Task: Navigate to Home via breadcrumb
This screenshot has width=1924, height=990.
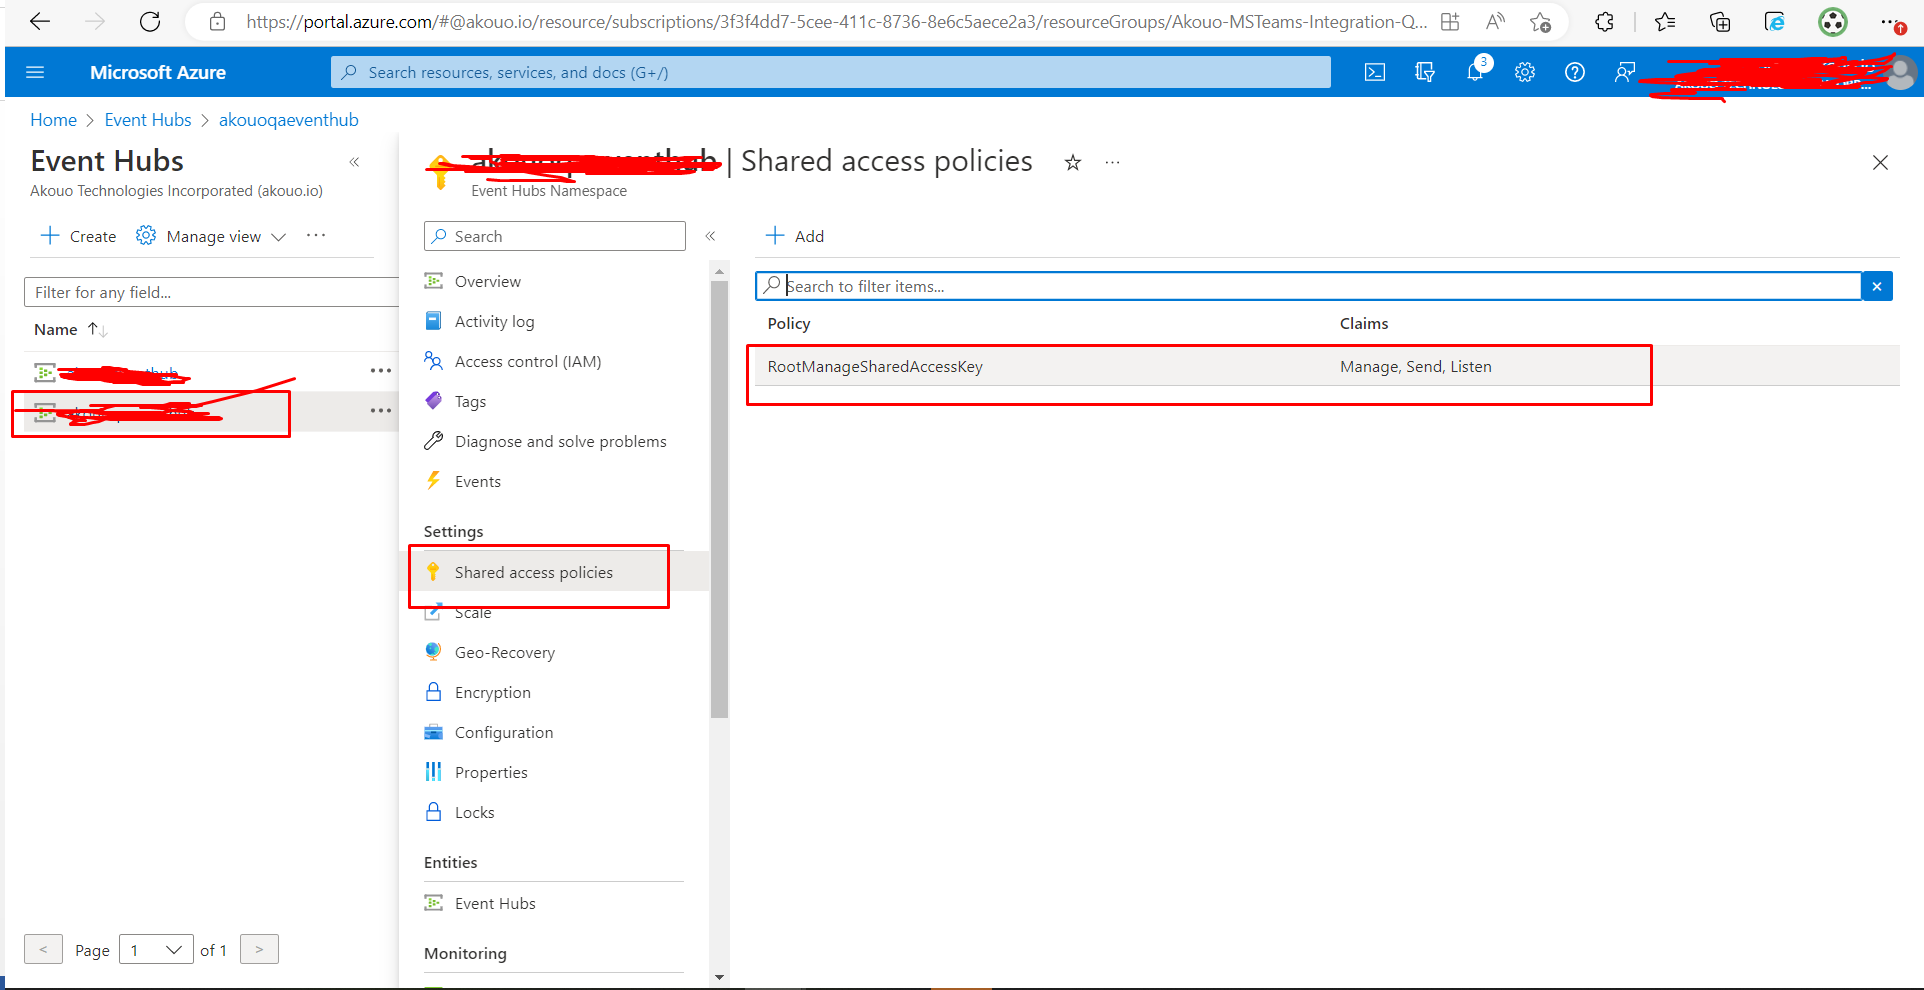Action: click(x=53, y=119)
